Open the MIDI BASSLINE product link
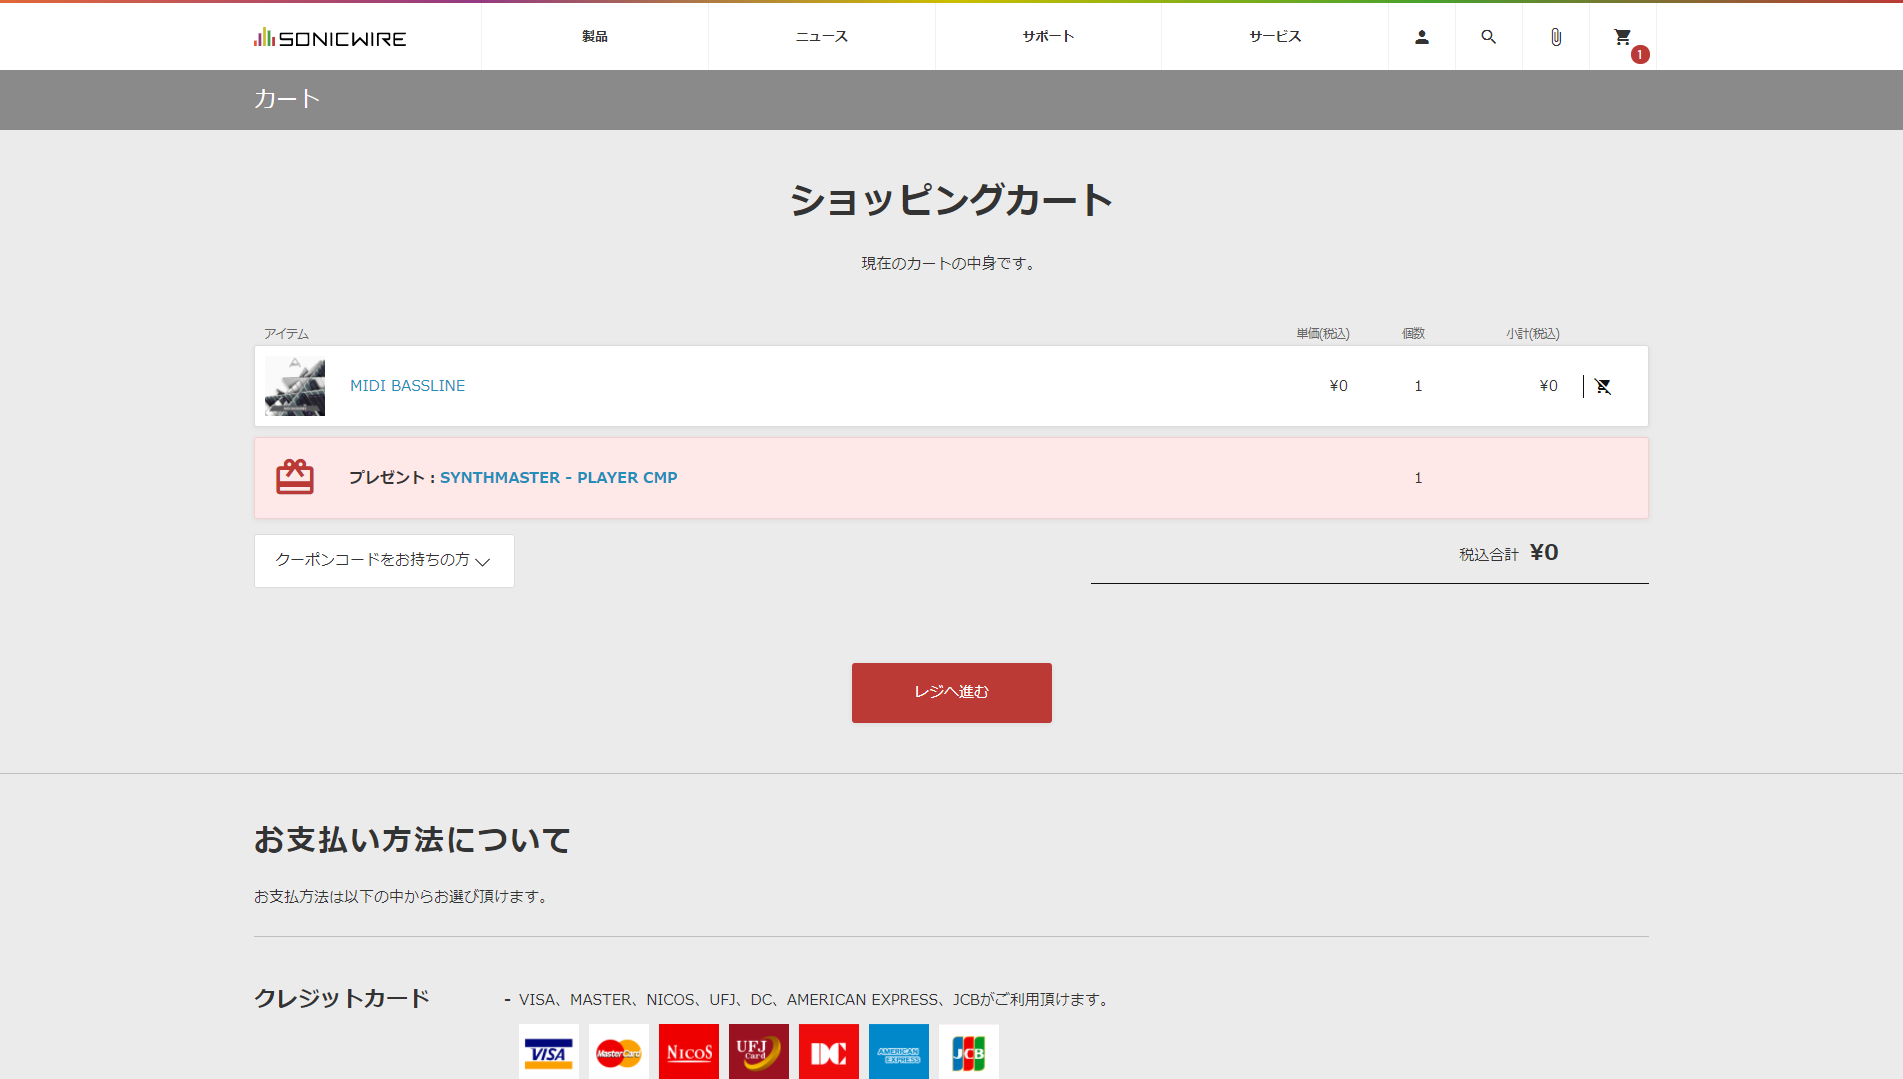The width and height of the screenshot is (1903, 1079). click(407, 386)
